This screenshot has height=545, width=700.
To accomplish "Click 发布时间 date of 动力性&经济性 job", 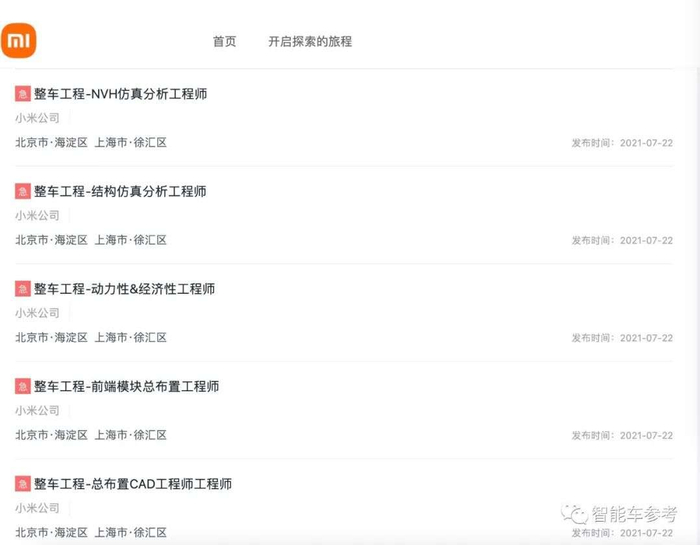I will tap(622, 338).
